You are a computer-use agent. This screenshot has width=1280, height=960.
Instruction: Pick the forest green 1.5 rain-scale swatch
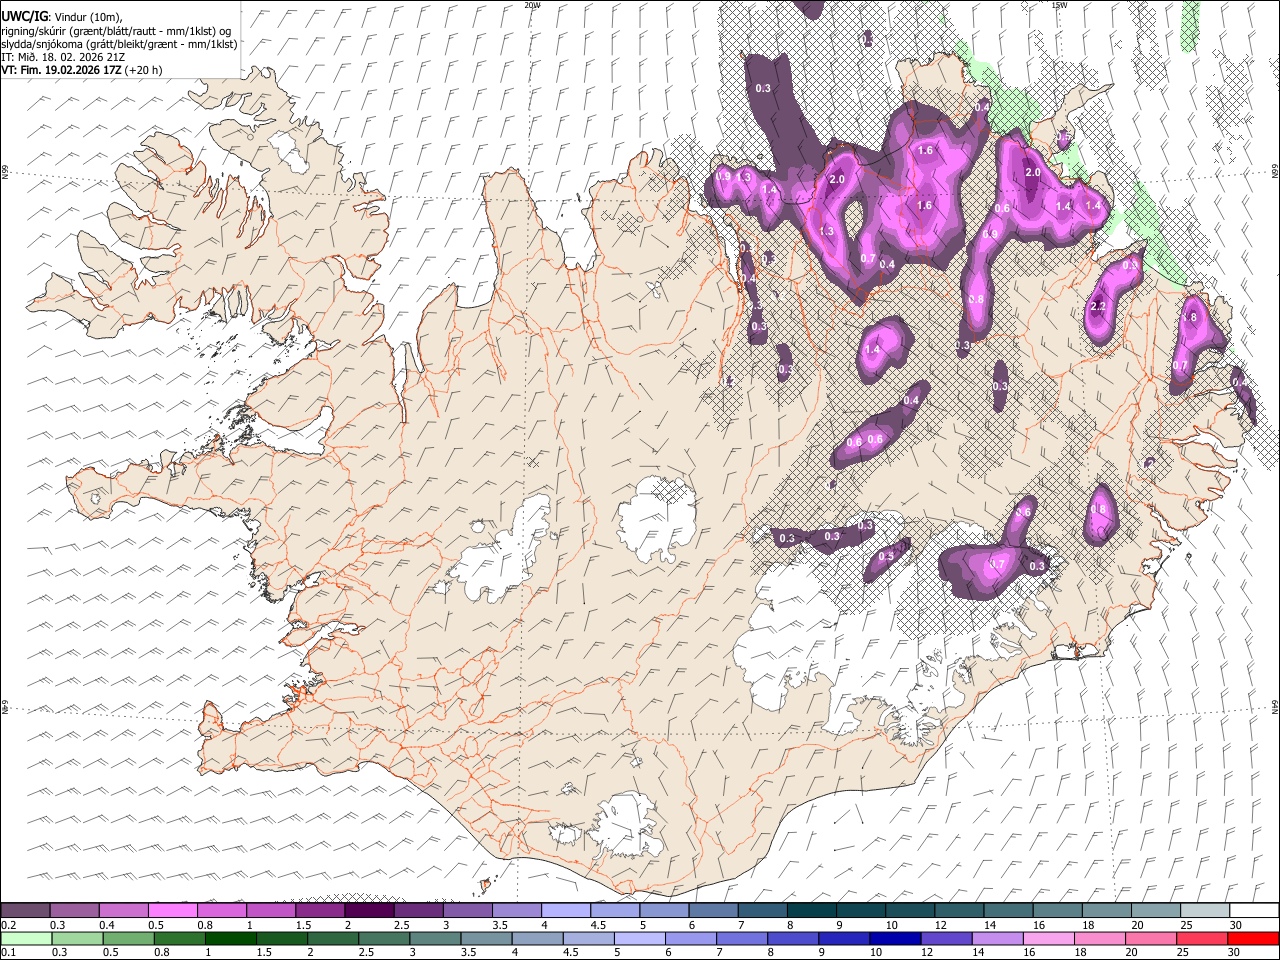(282, 938)
